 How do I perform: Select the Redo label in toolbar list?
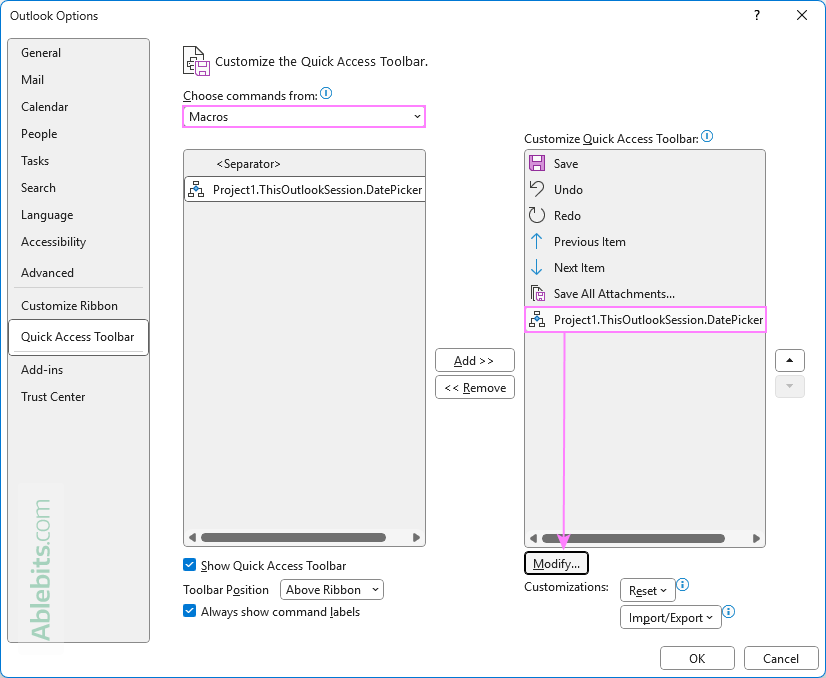coord(567,215)
